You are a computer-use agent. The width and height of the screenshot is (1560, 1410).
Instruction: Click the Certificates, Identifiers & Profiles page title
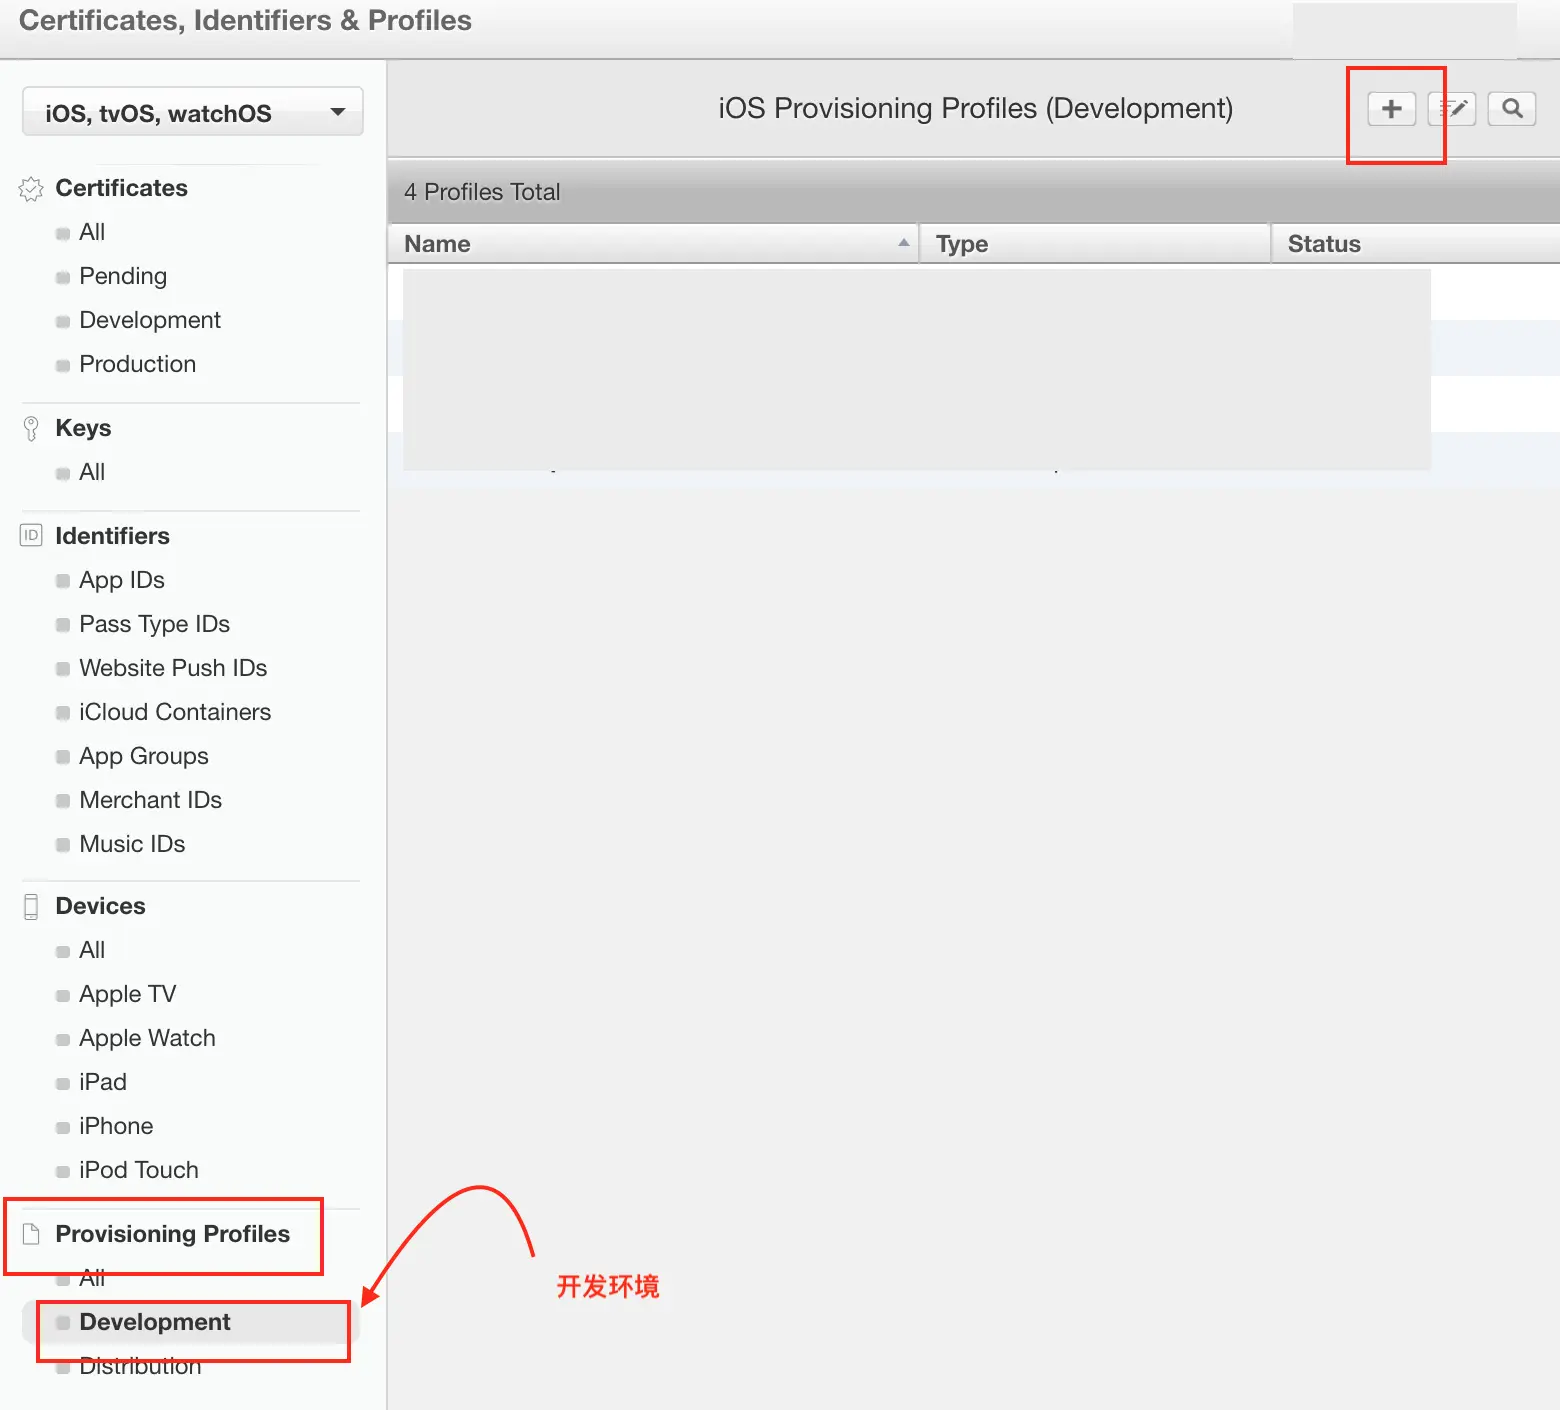tap(245, 21)
